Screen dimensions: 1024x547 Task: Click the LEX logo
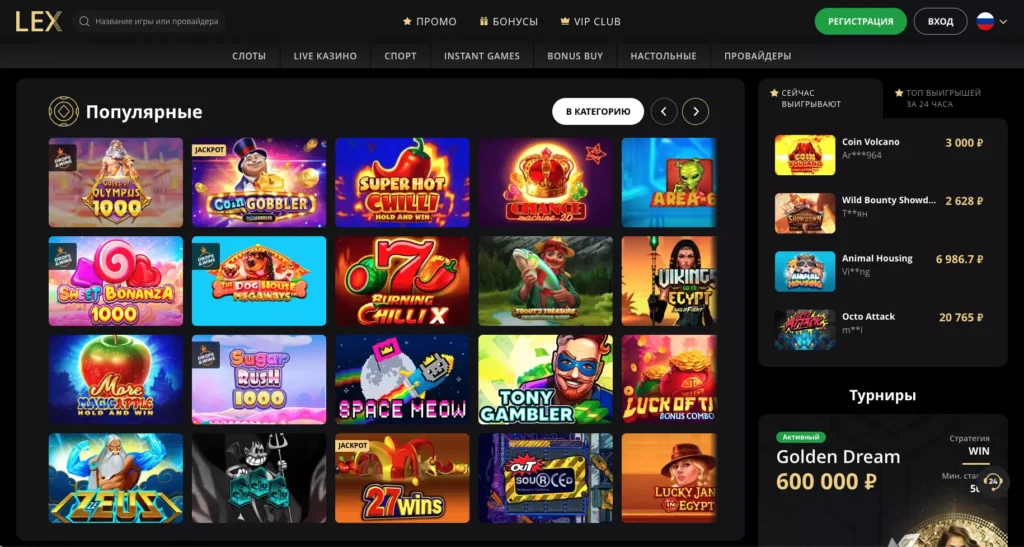coord(39,22)
